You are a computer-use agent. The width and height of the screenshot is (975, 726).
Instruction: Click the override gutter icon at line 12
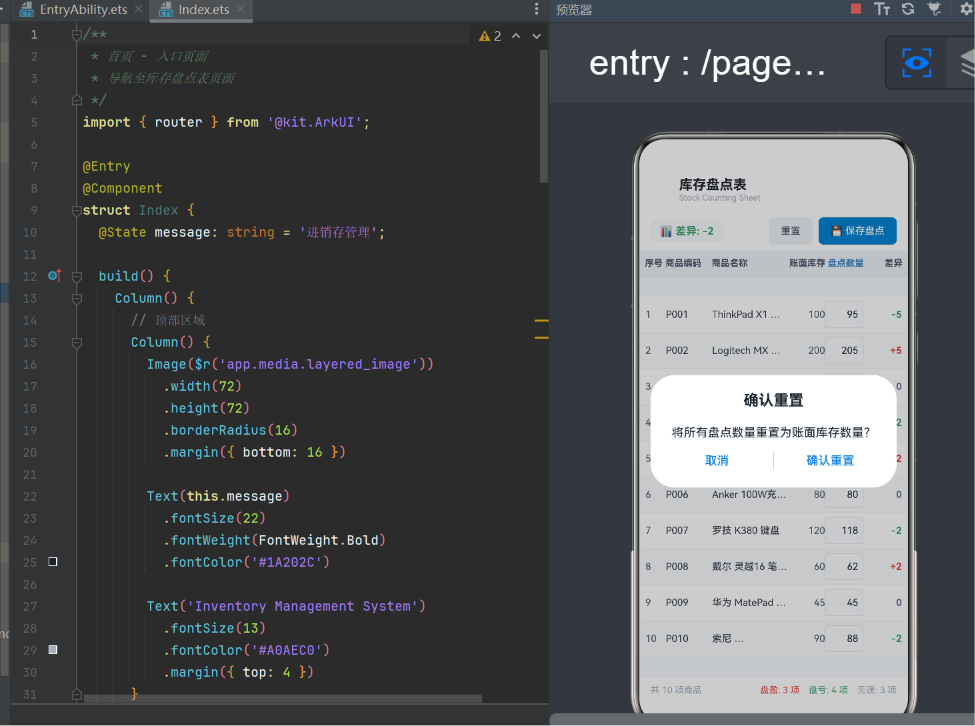point(55,275)
